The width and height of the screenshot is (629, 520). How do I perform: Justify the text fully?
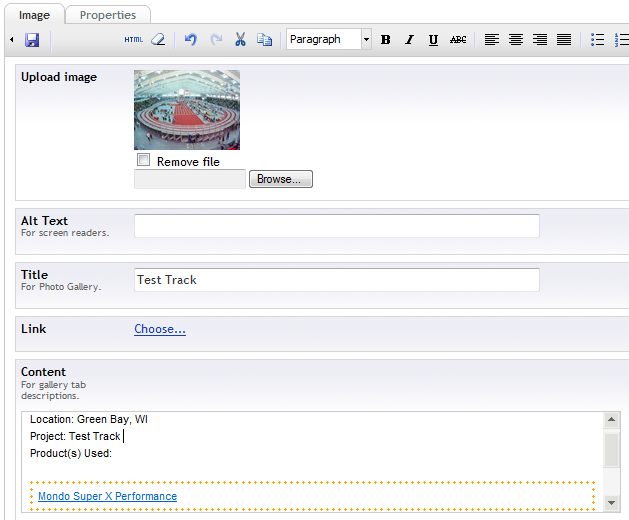564,40
